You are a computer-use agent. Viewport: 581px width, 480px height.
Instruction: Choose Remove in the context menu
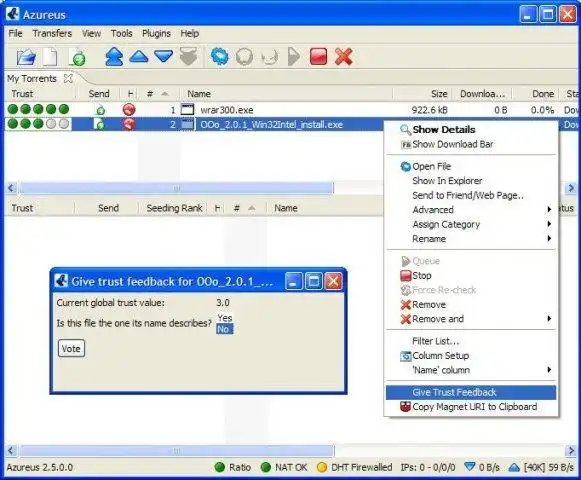(471, 305)
